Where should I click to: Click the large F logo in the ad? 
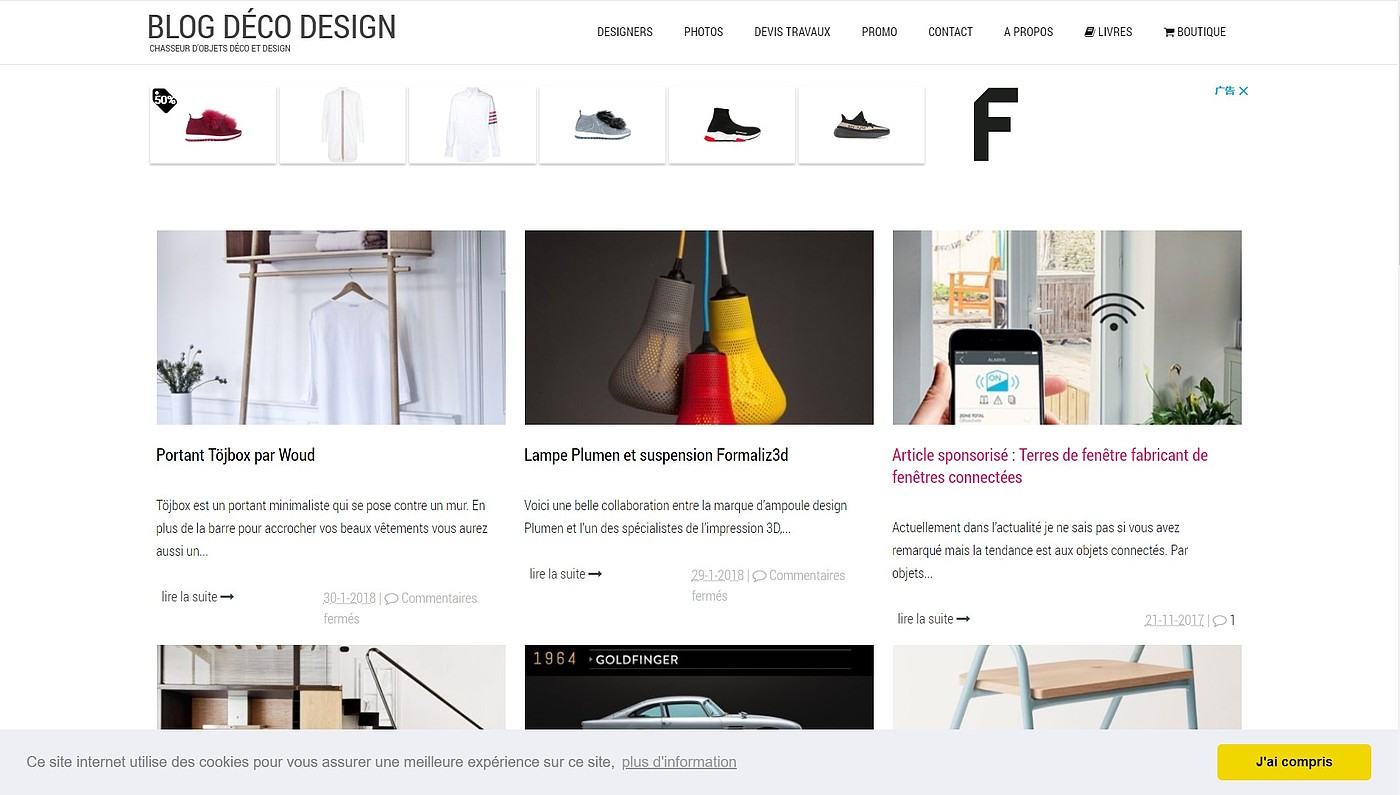tap(995, 124)
